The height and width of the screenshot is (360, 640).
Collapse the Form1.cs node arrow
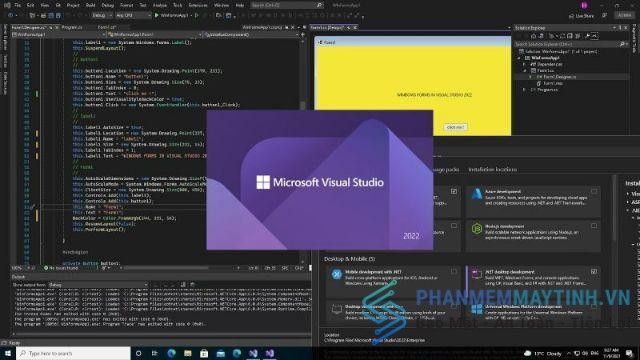coord(525,71)
